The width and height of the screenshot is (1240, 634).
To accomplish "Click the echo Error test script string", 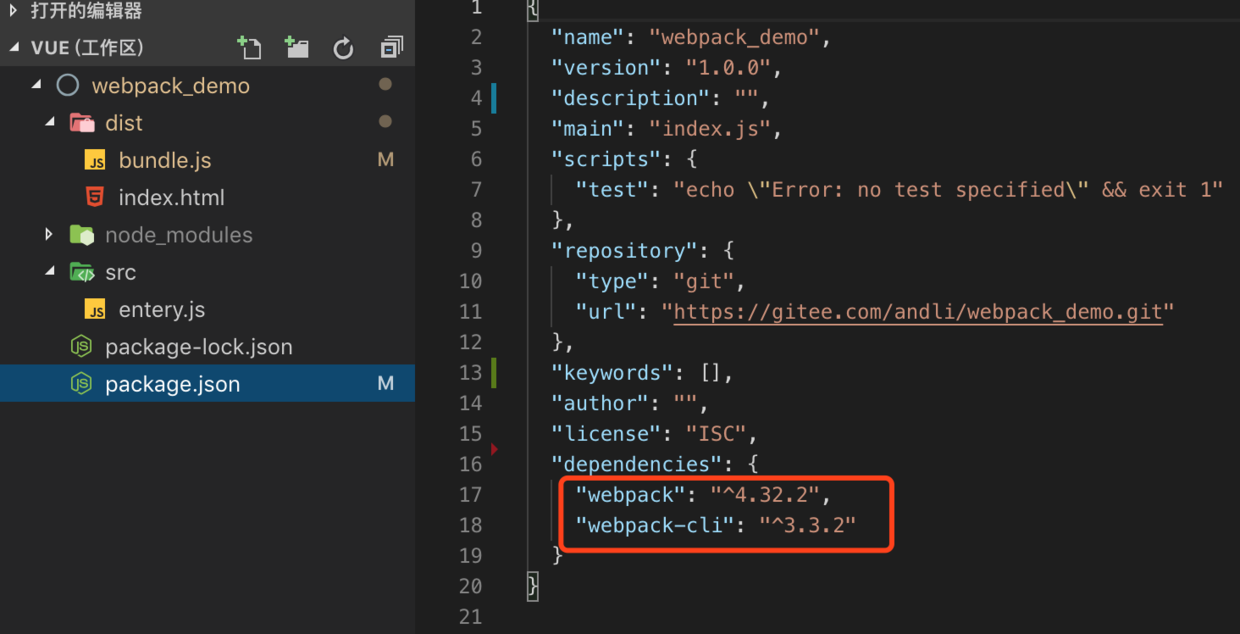I will (x=948, y=190).
